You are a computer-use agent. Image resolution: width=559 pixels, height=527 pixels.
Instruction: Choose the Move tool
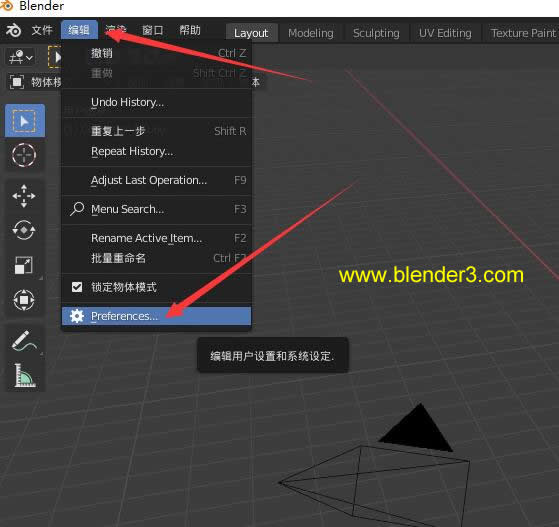24,196
